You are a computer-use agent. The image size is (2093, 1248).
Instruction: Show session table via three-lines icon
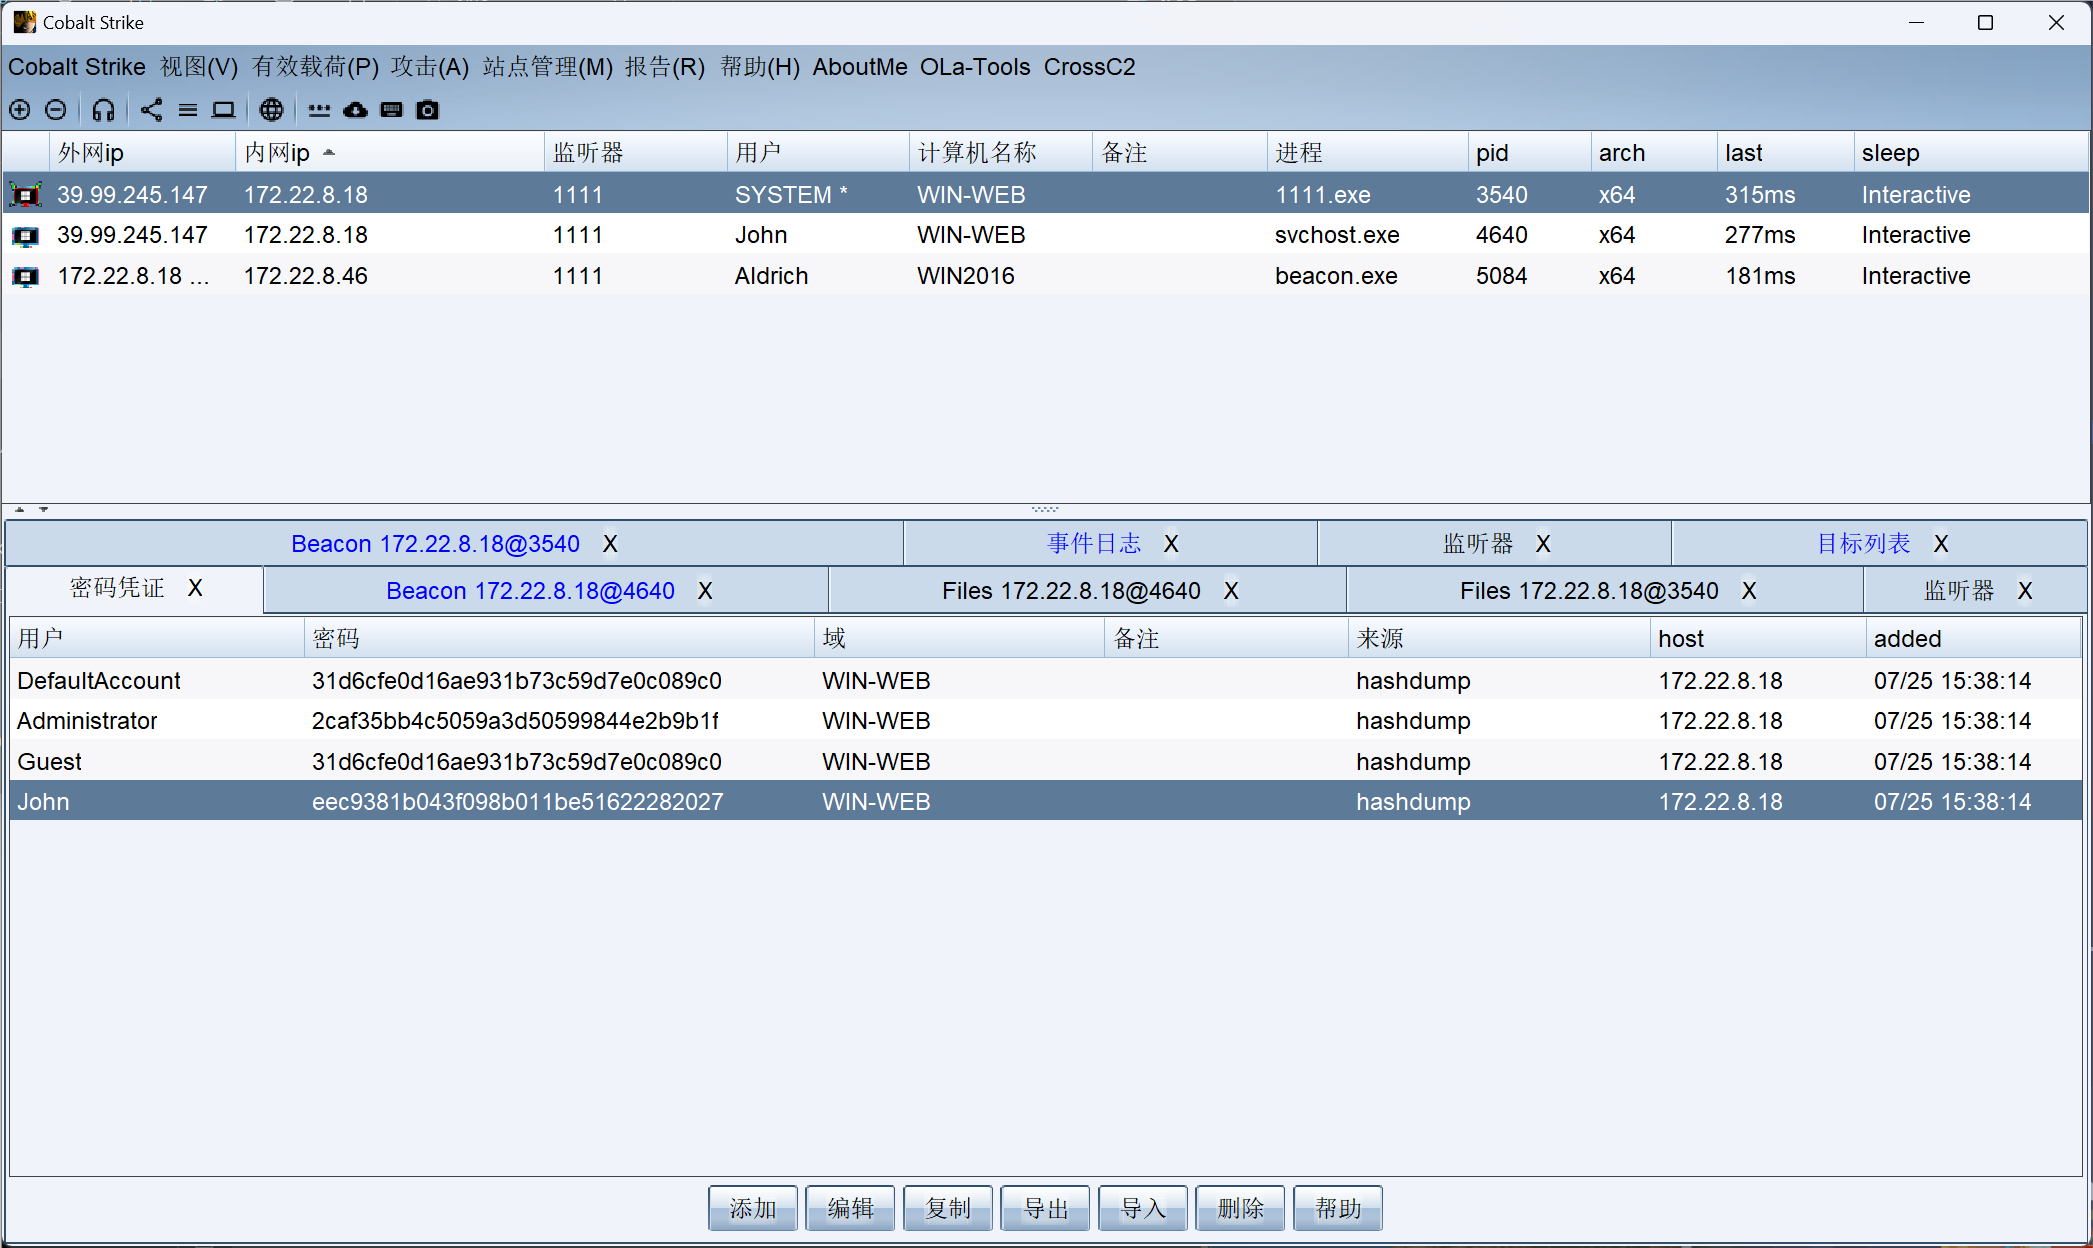(x=188, y=110)
